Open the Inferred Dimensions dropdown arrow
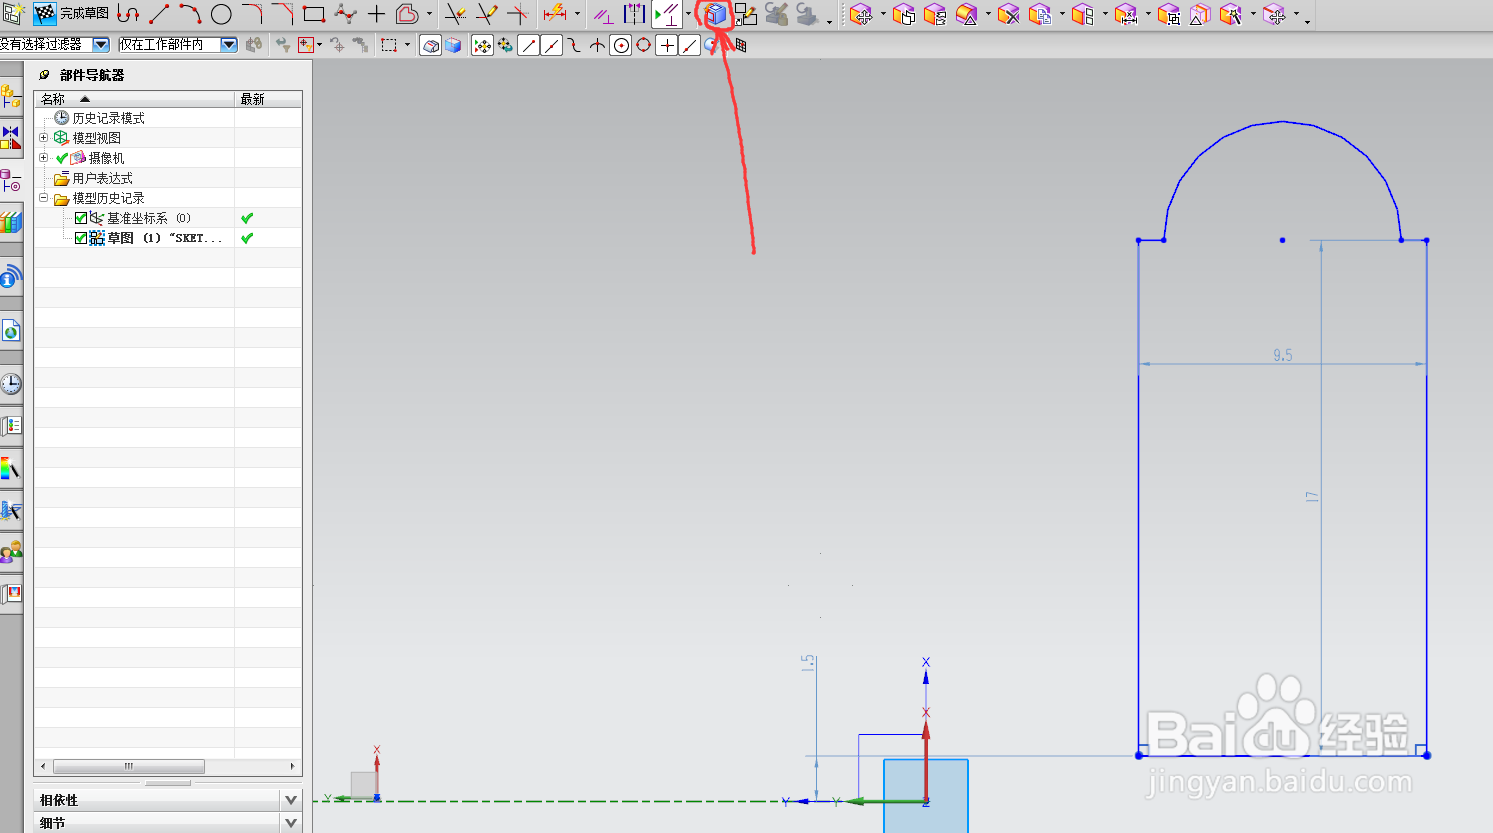 coord(577,14)
